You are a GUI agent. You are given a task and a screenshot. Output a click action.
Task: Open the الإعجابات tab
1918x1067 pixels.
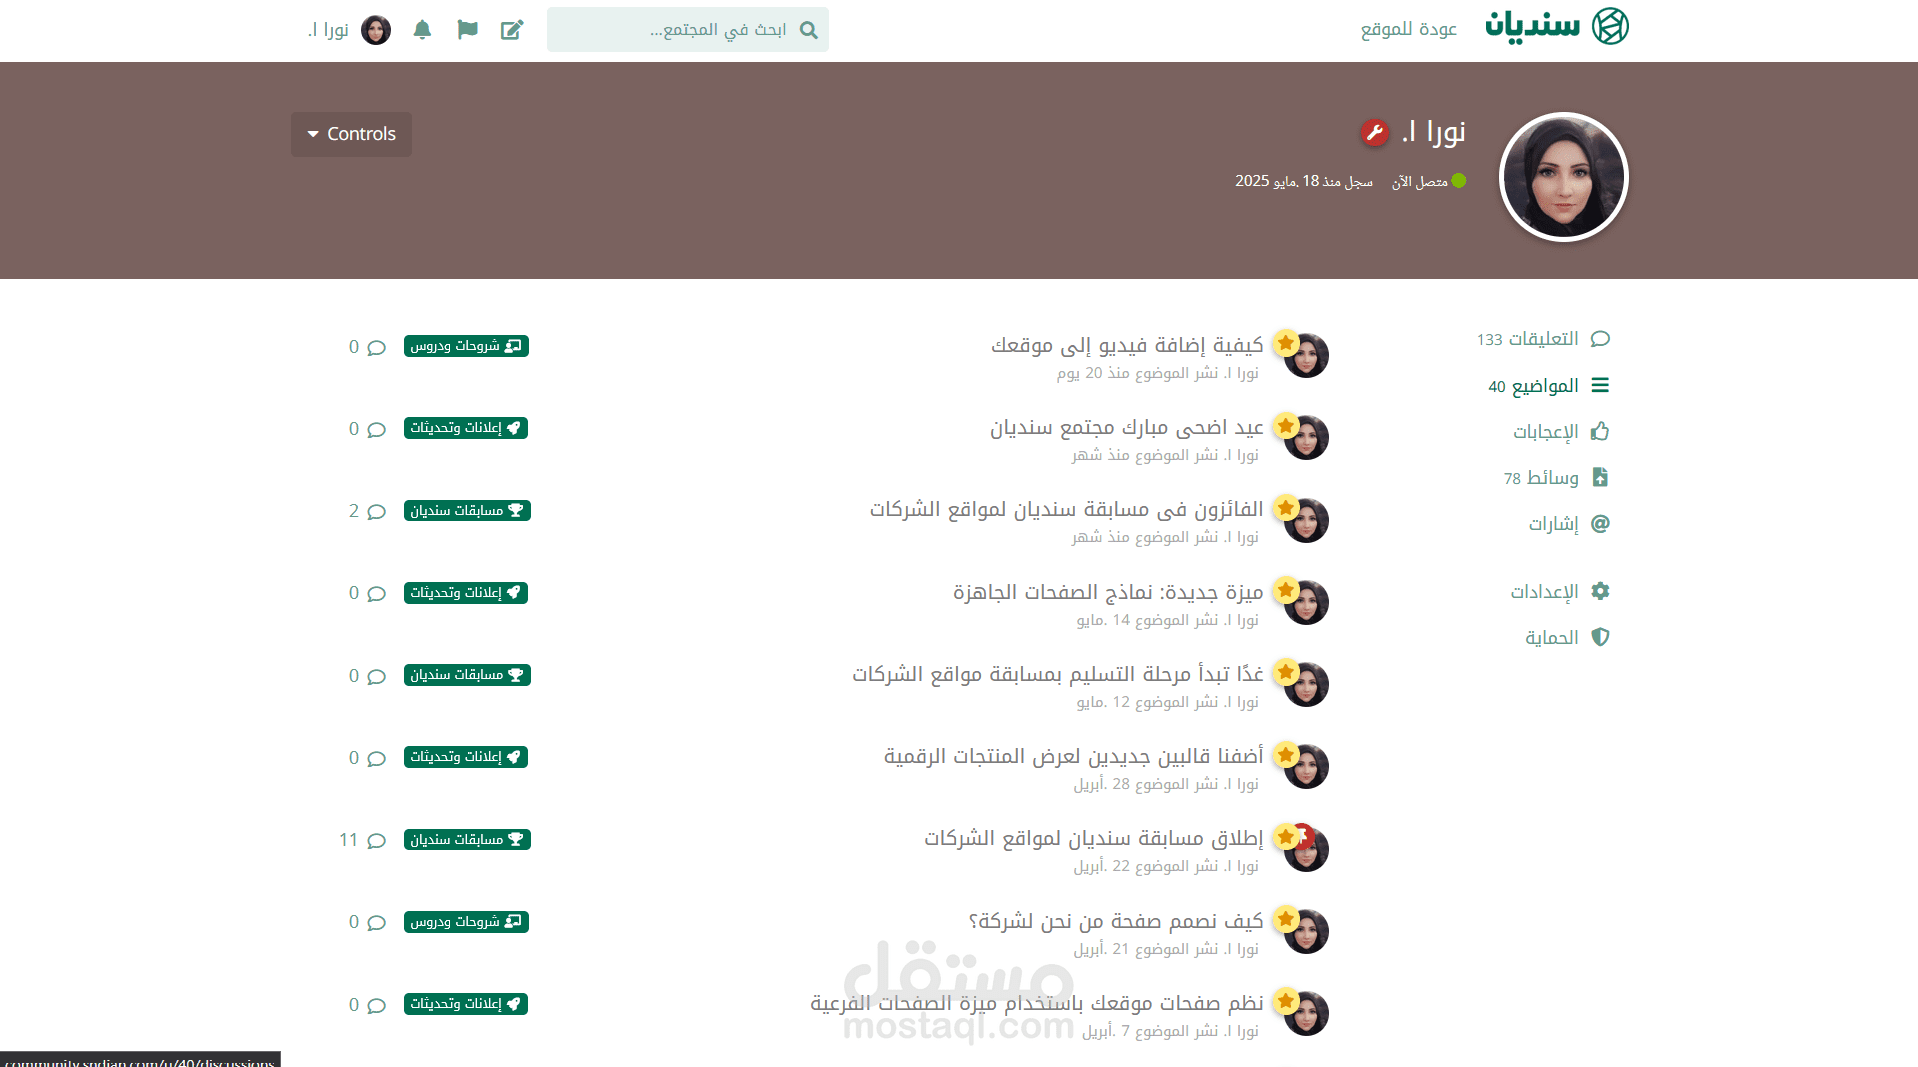click(x=1560, y=432)
